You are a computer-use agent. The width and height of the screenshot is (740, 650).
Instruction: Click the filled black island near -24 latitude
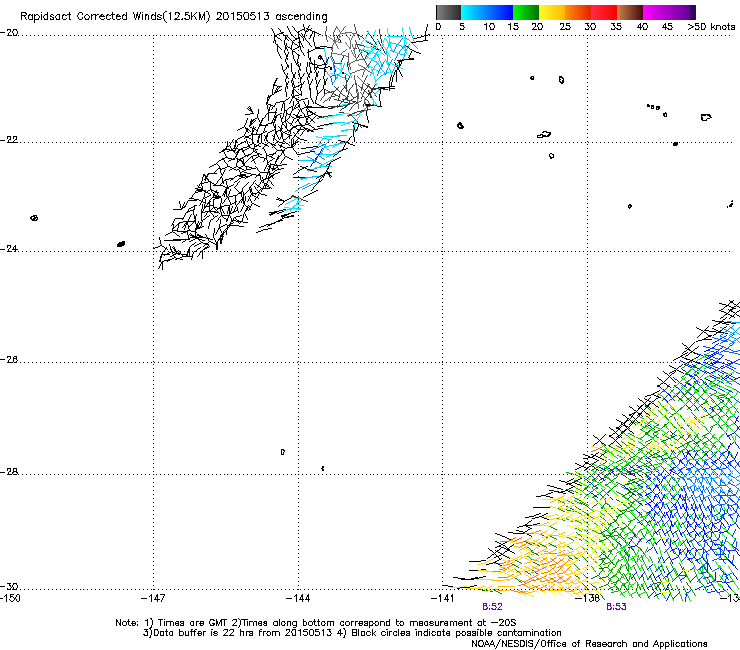[121, 244]
